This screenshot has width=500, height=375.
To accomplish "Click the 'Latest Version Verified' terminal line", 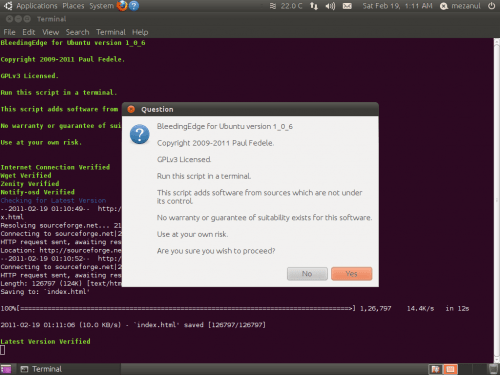I will pyautogui.click(x=45, y=341).
